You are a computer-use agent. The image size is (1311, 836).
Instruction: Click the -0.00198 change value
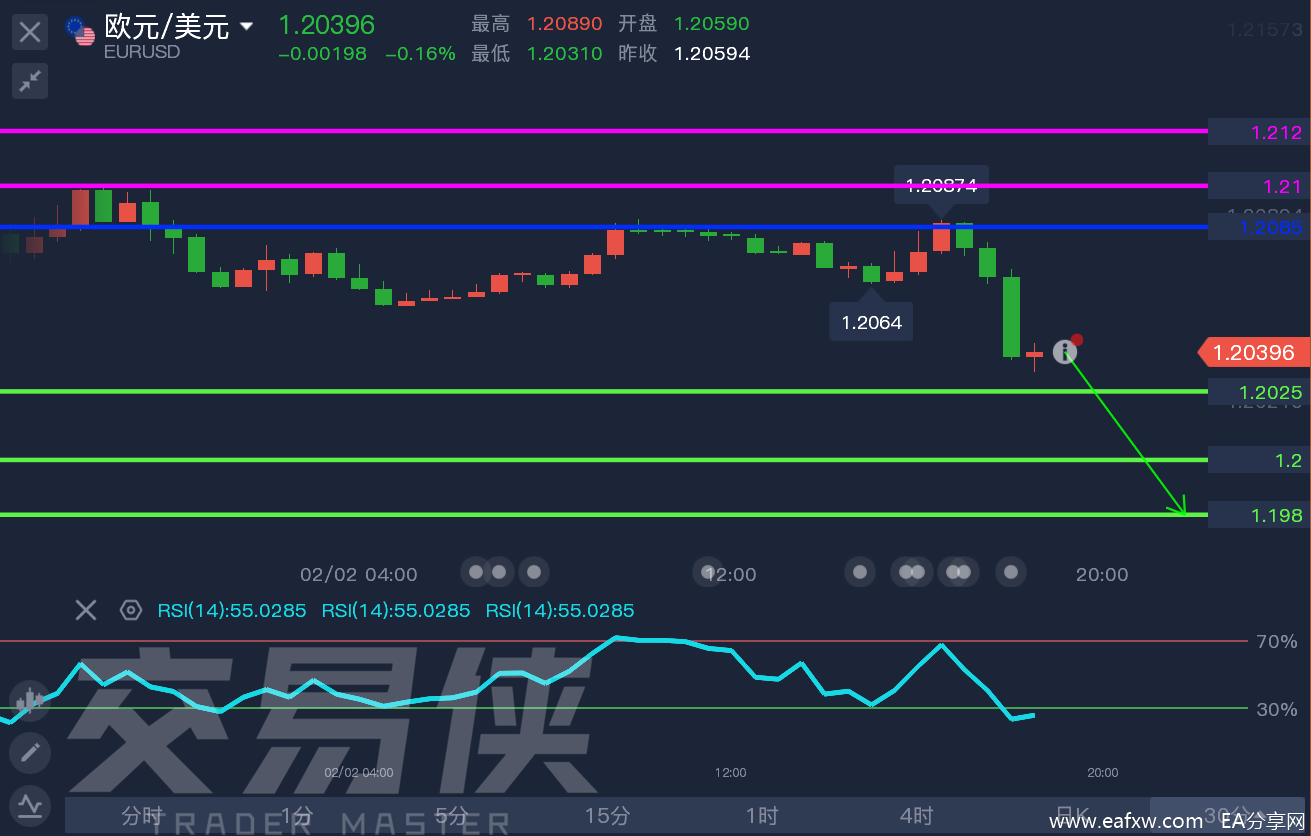click(322, 54)
